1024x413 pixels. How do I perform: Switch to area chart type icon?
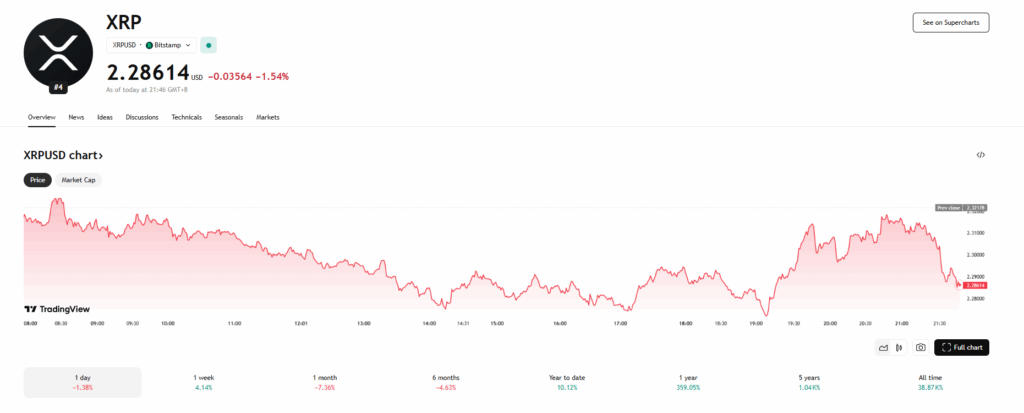click(x=884, y=348)
